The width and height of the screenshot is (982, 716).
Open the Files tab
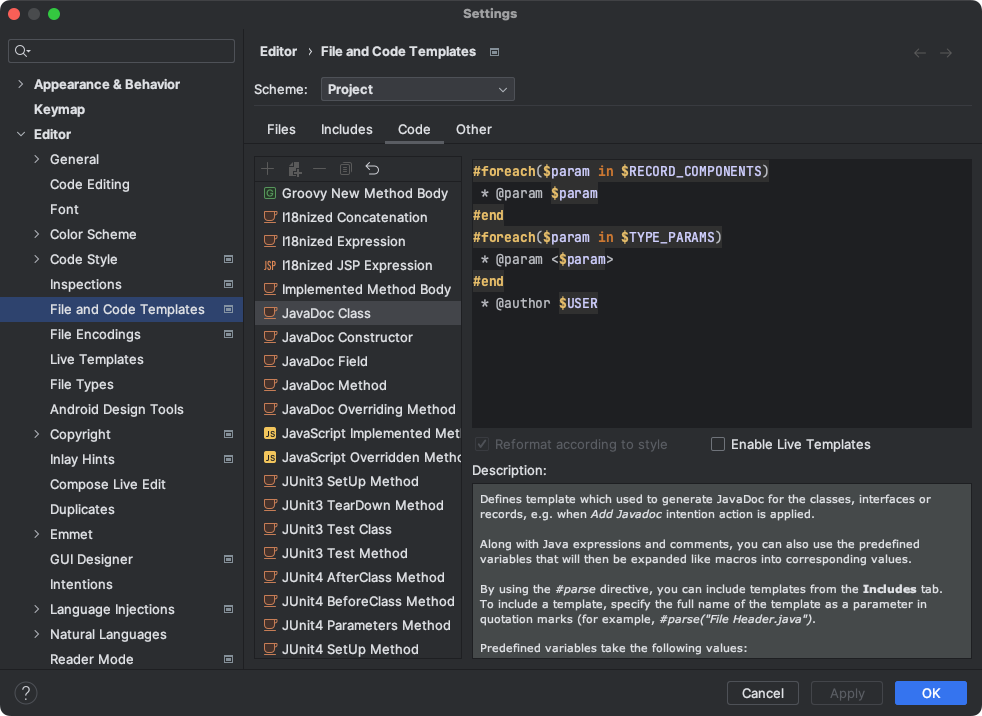coord(281,129)
